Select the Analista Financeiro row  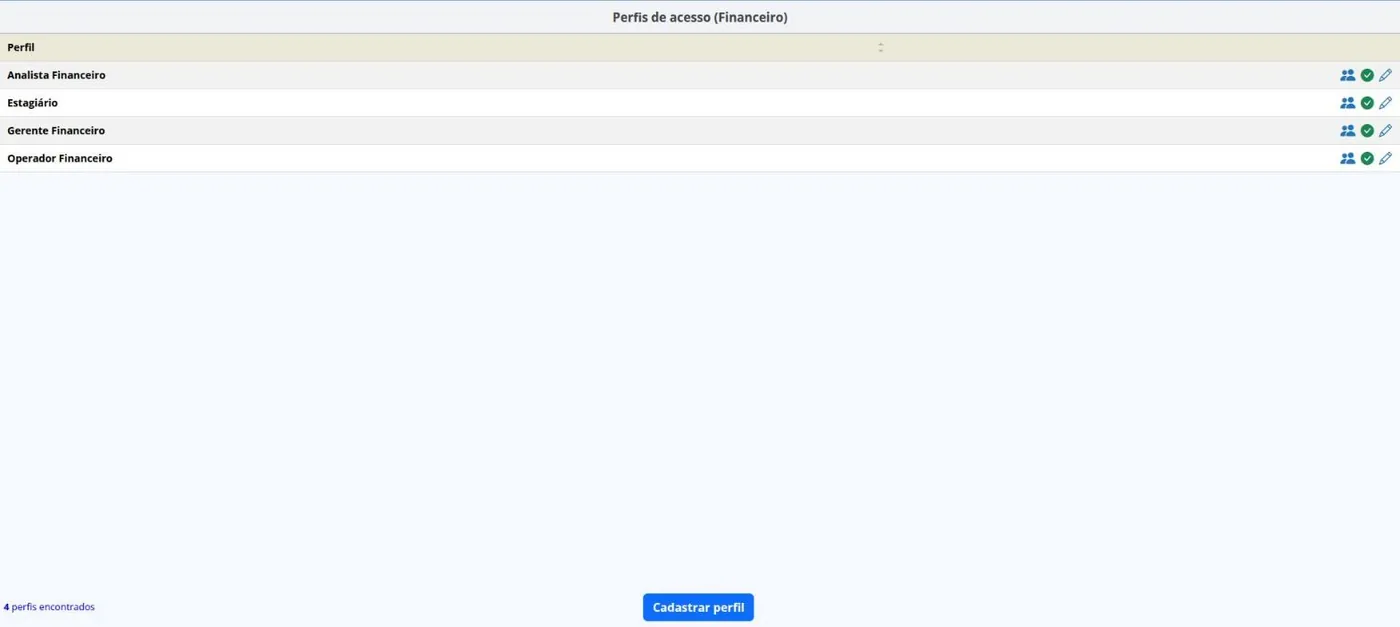700,75
